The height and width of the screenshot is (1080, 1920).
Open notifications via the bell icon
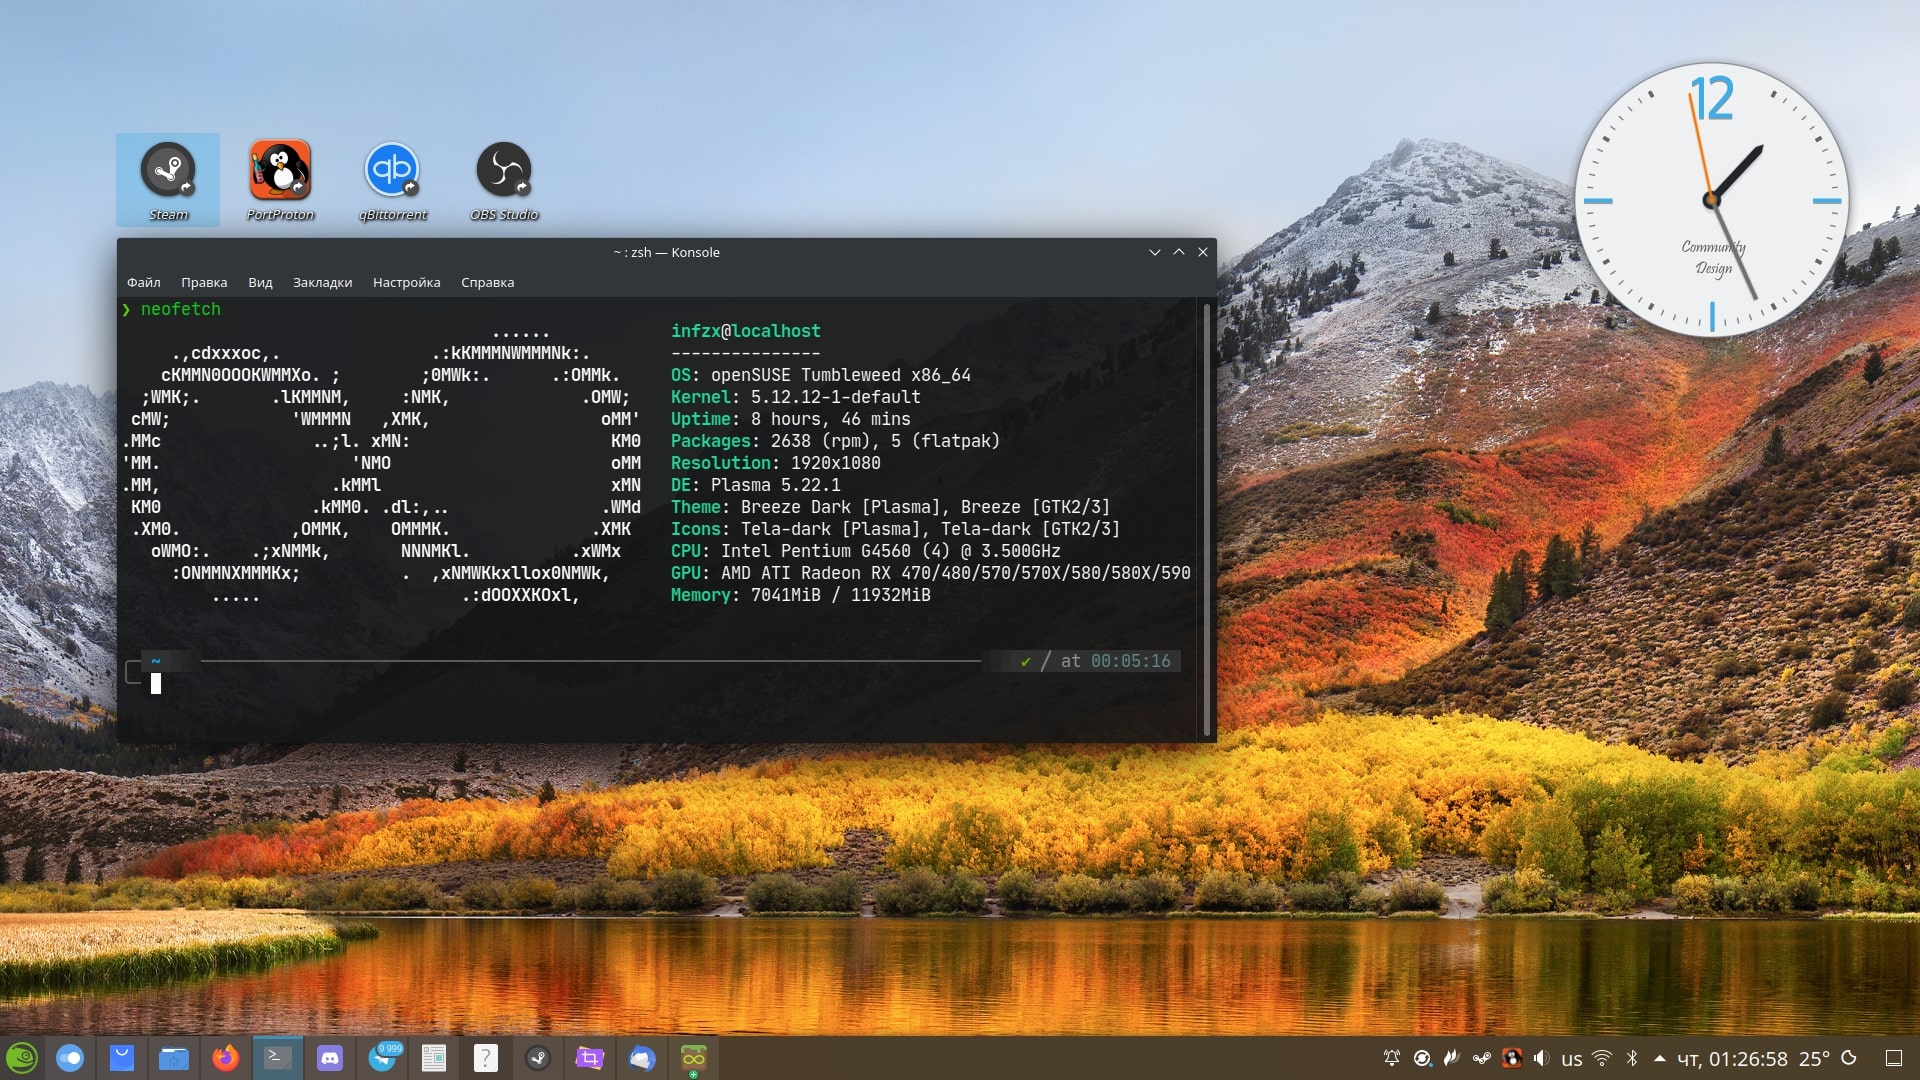[x=1392, y=1056]
